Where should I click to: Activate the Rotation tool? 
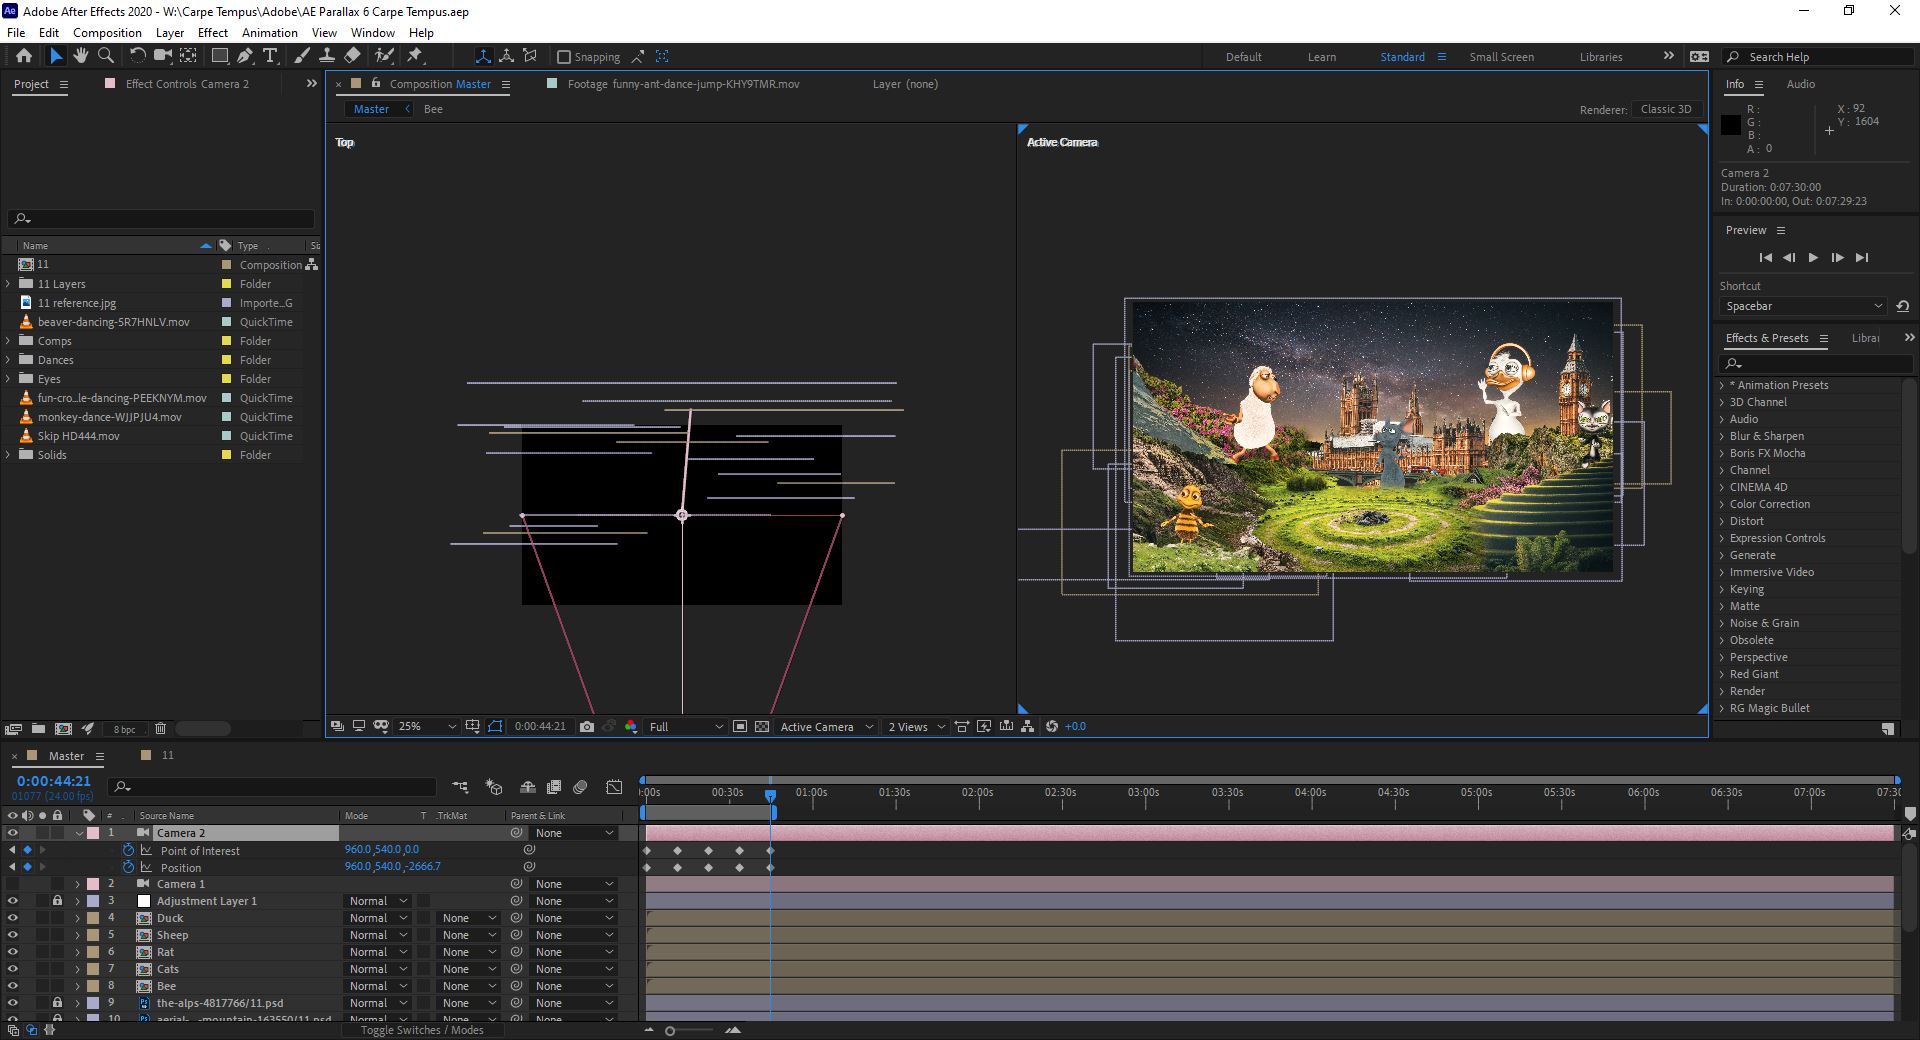(x=137, y=57)
